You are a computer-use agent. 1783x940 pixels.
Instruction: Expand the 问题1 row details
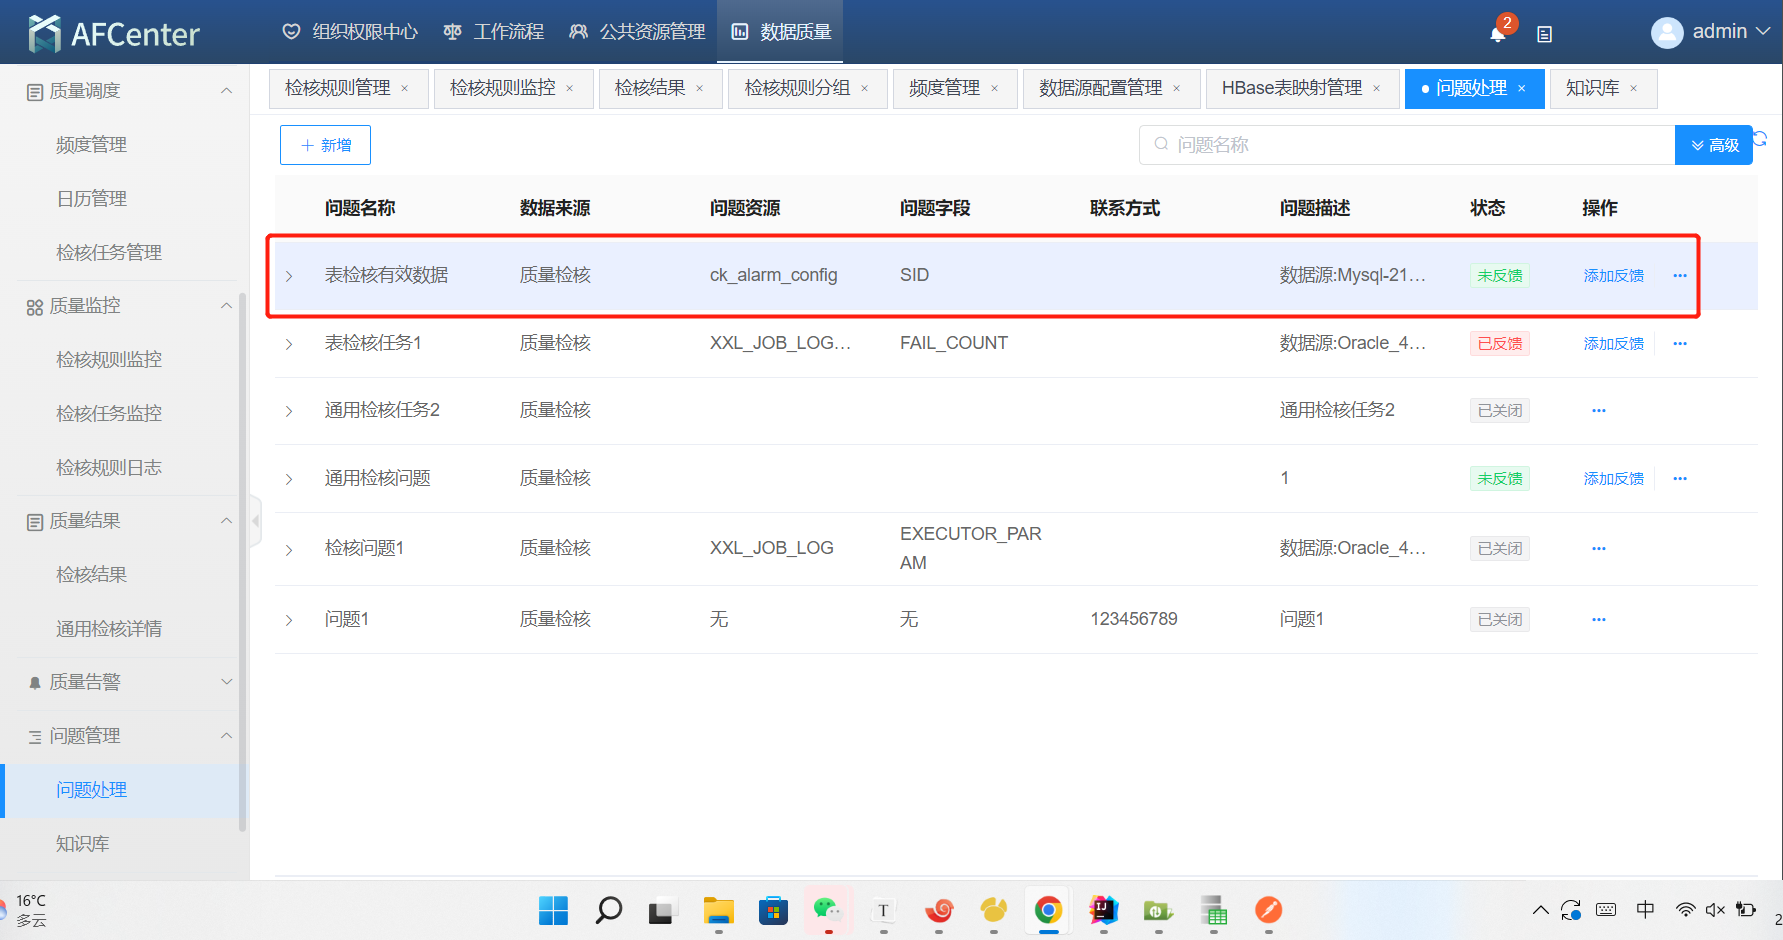pyautogui.click(x=289, y=620)
